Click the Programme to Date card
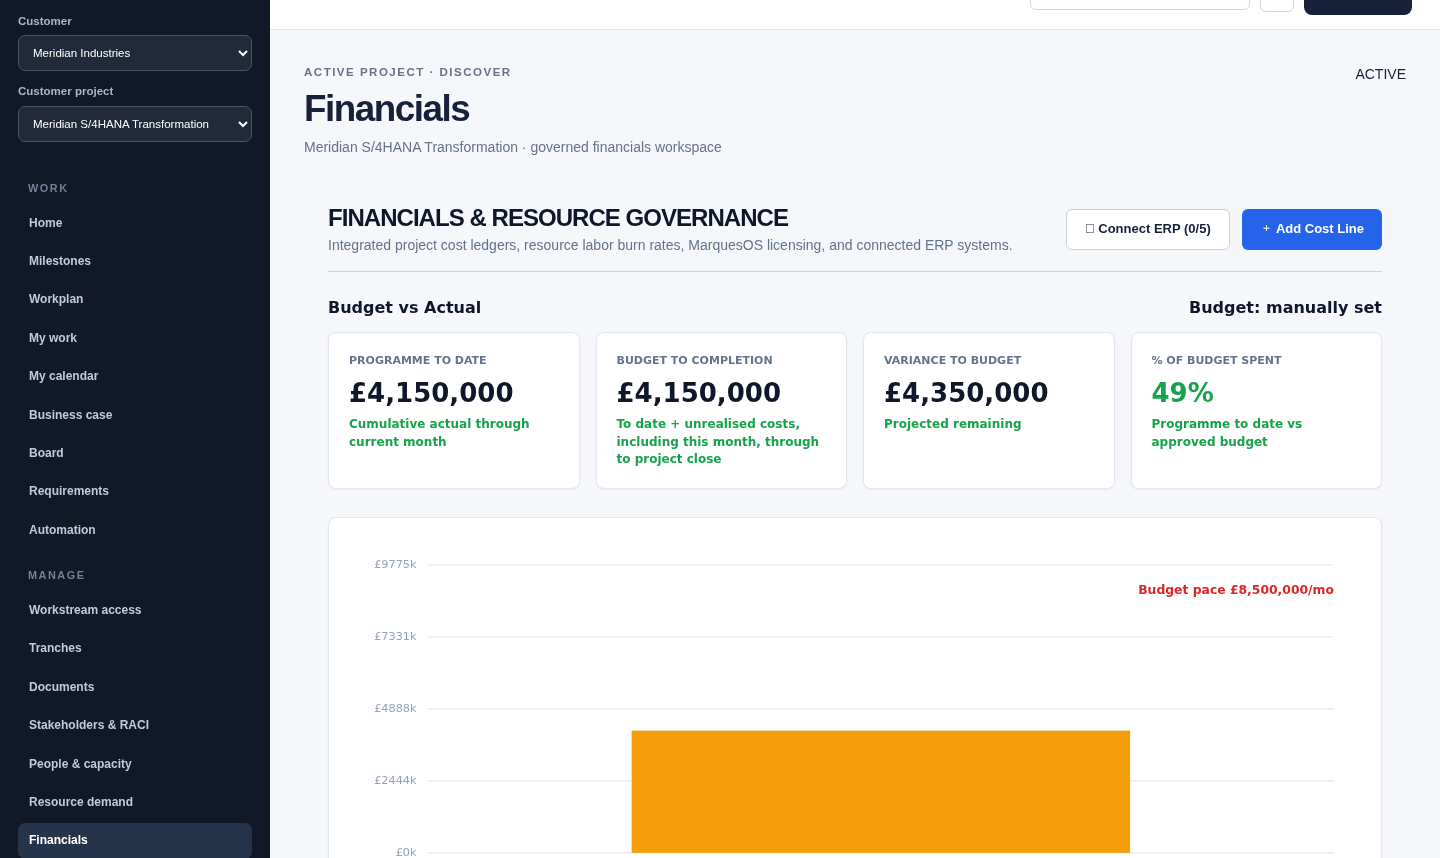Viewport: 1440px width, 858px height. click(454, 411)
